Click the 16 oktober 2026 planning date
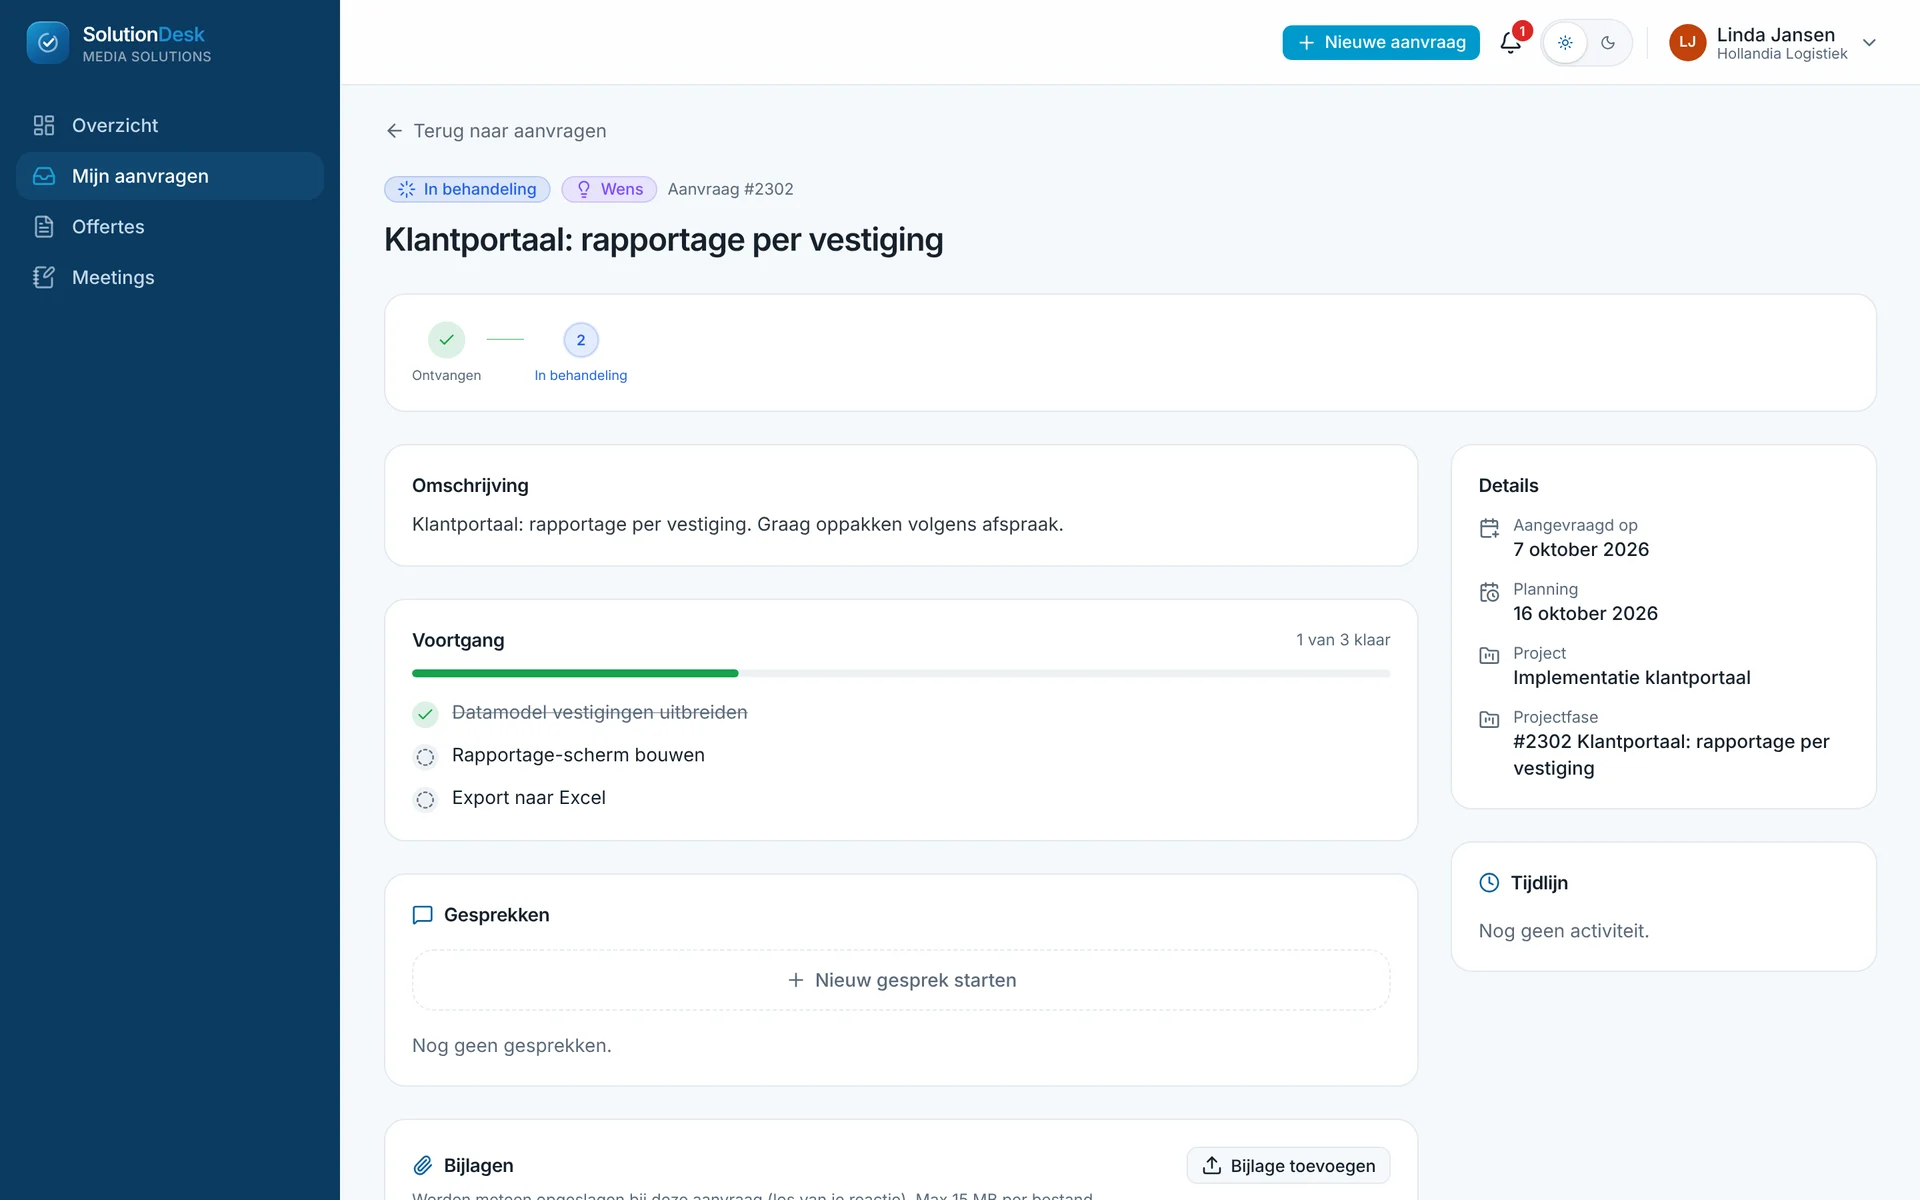 [x=1585, y=614]
